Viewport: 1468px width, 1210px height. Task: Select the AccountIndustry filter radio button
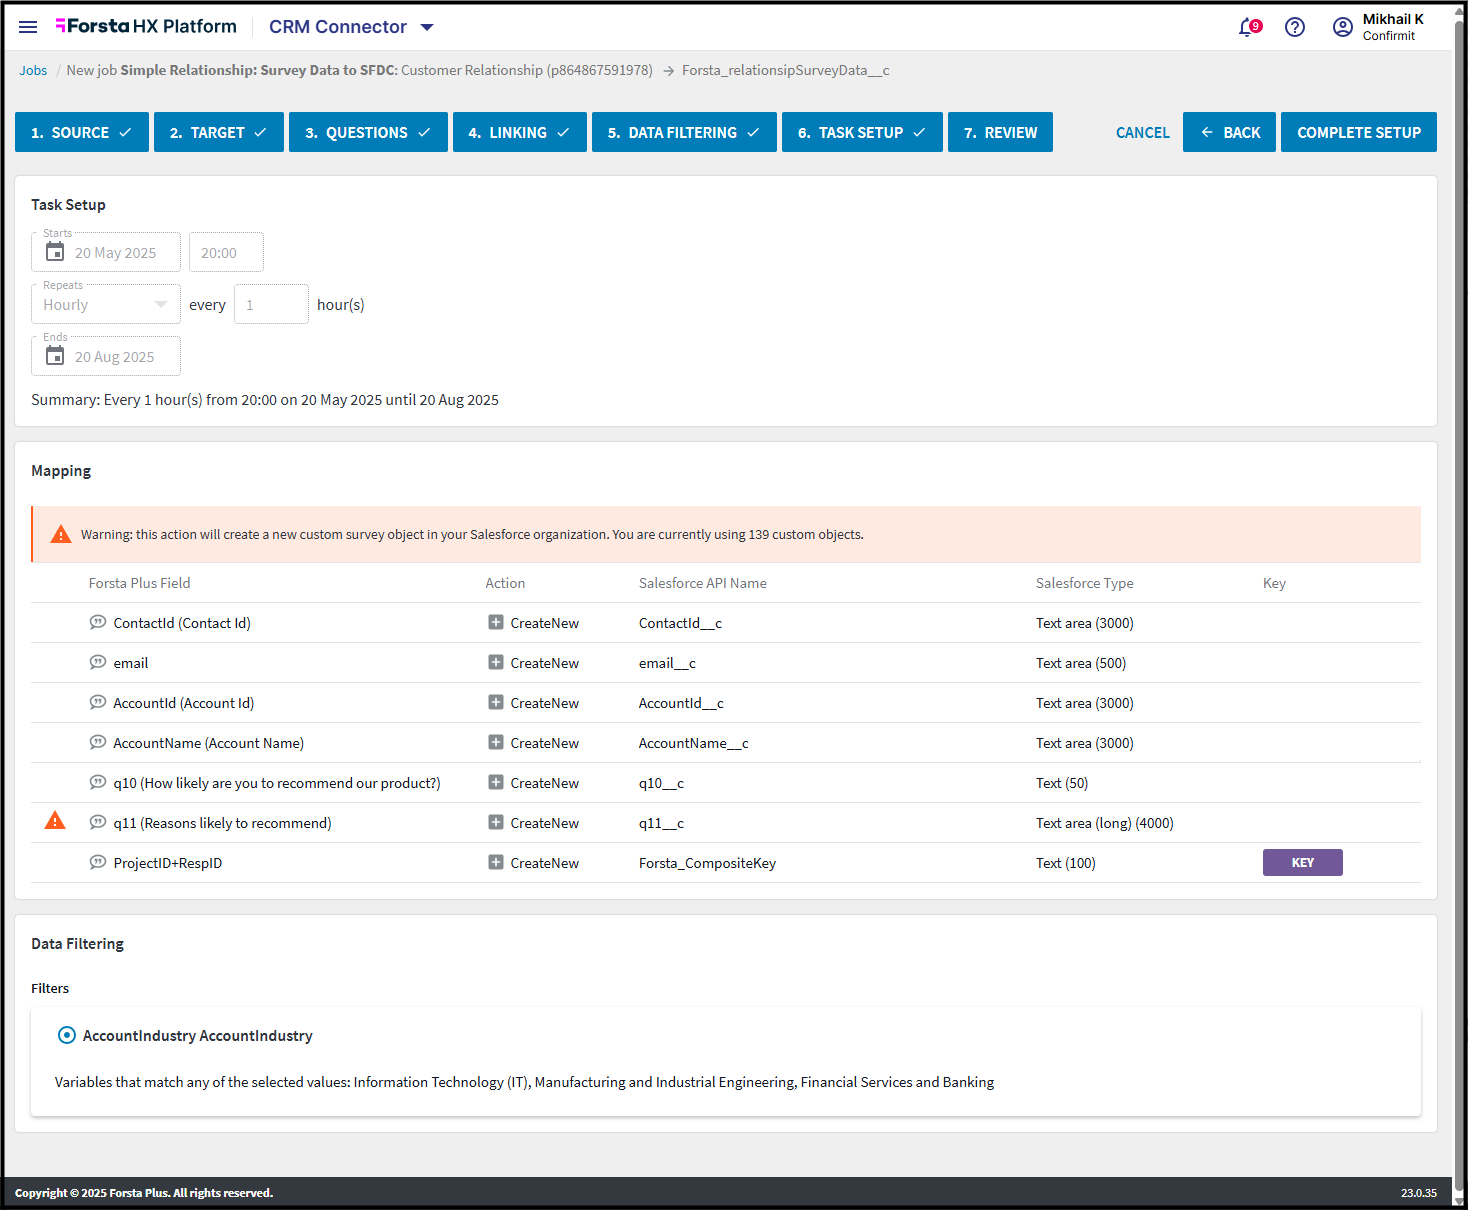click(66, 1035)
